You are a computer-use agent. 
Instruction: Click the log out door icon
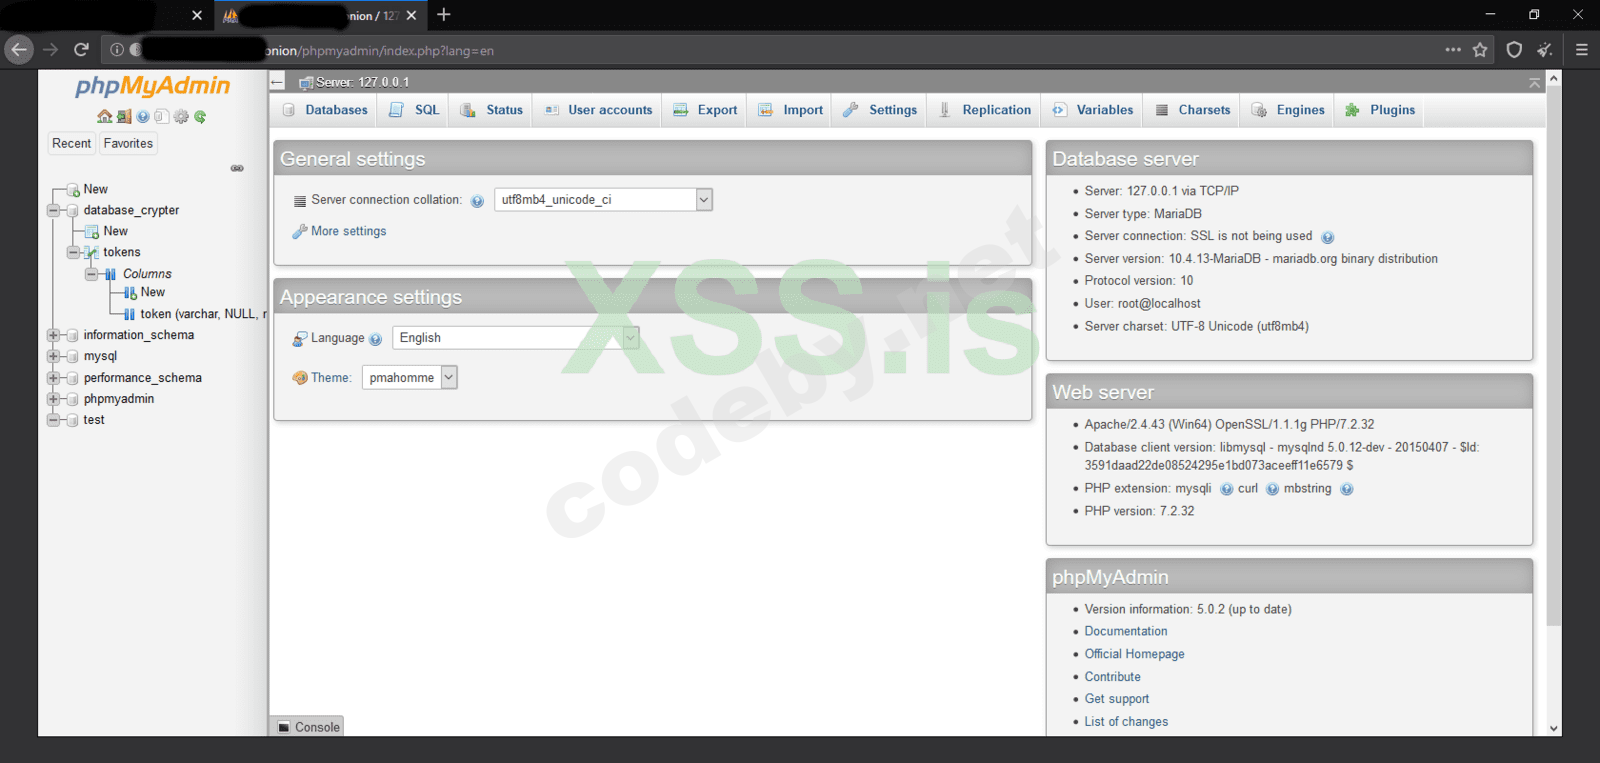pos(124,117)
